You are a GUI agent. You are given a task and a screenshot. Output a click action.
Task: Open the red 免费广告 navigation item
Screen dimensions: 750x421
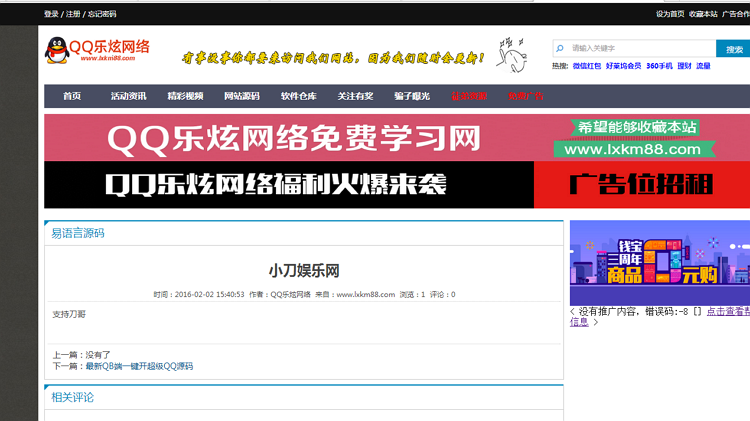pos(525,96)
